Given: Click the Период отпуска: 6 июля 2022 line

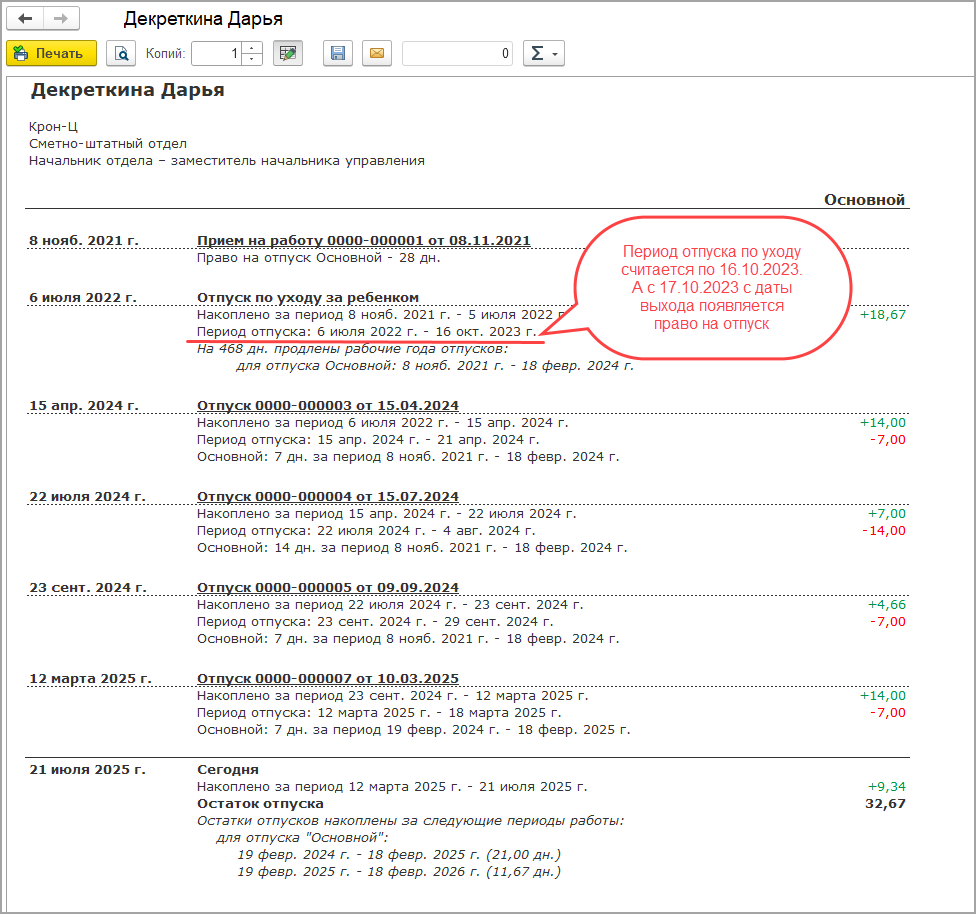Looking at the screenshot, I should pyautogui.click(x=367, y=332).
